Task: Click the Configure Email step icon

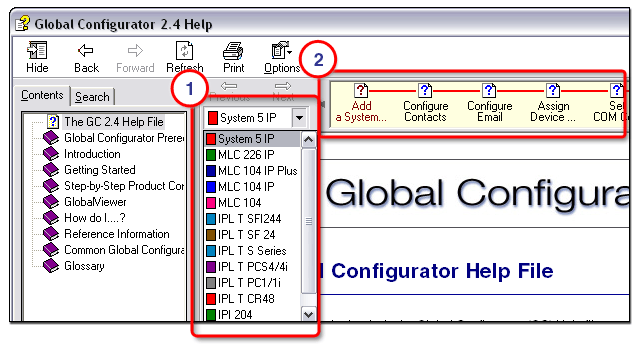Action: coord(489,90)
